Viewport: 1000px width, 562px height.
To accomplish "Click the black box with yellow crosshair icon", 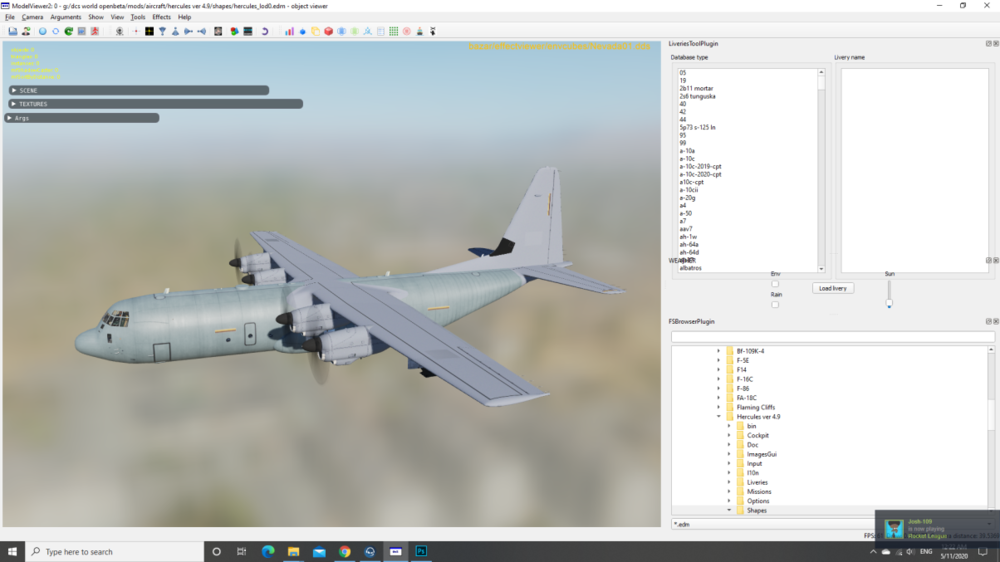I will coord(149,31).
